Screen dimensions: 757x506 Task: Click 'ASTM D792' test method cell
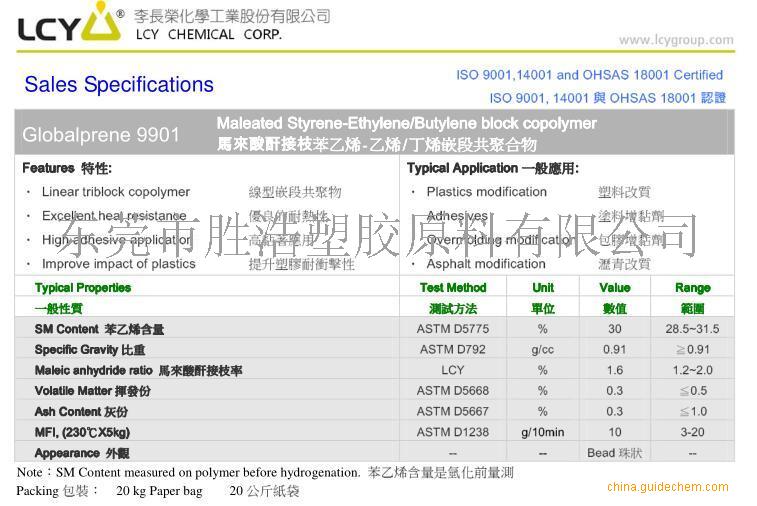(453, 349)
